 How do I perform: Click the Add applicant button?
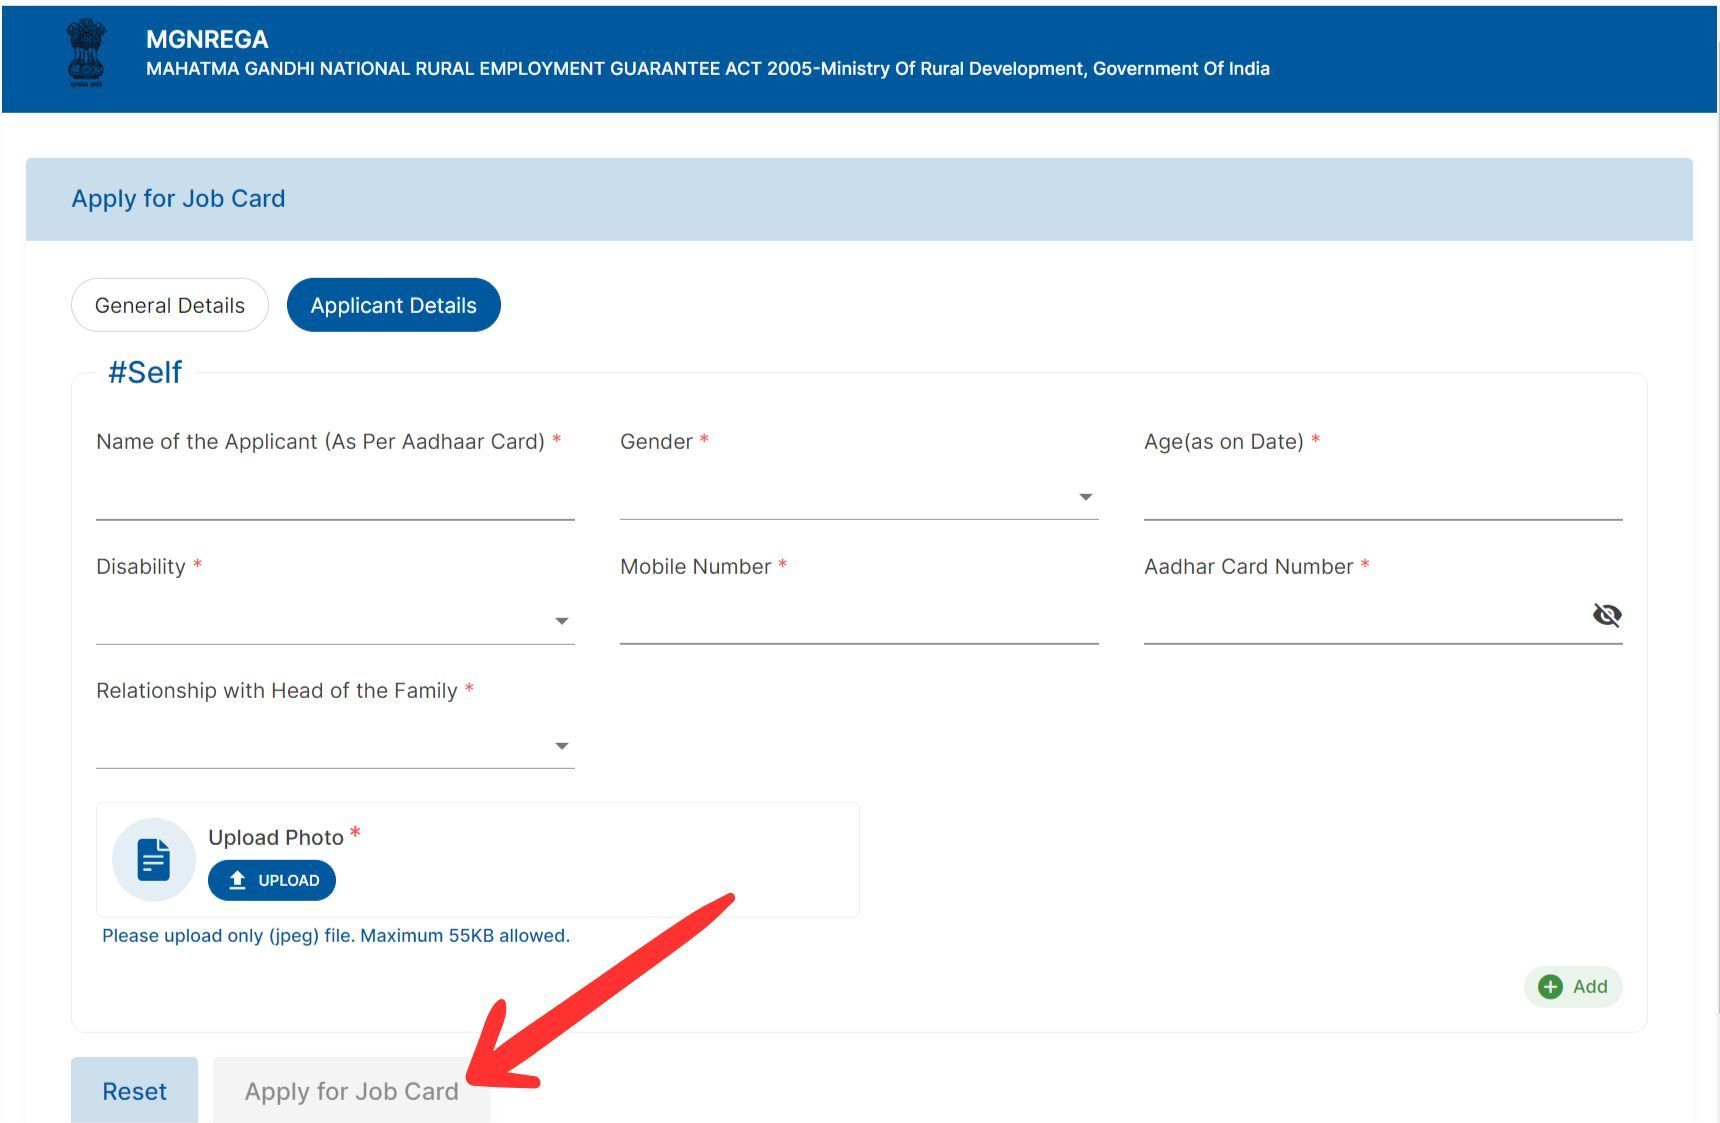[x=1572, y=987]
